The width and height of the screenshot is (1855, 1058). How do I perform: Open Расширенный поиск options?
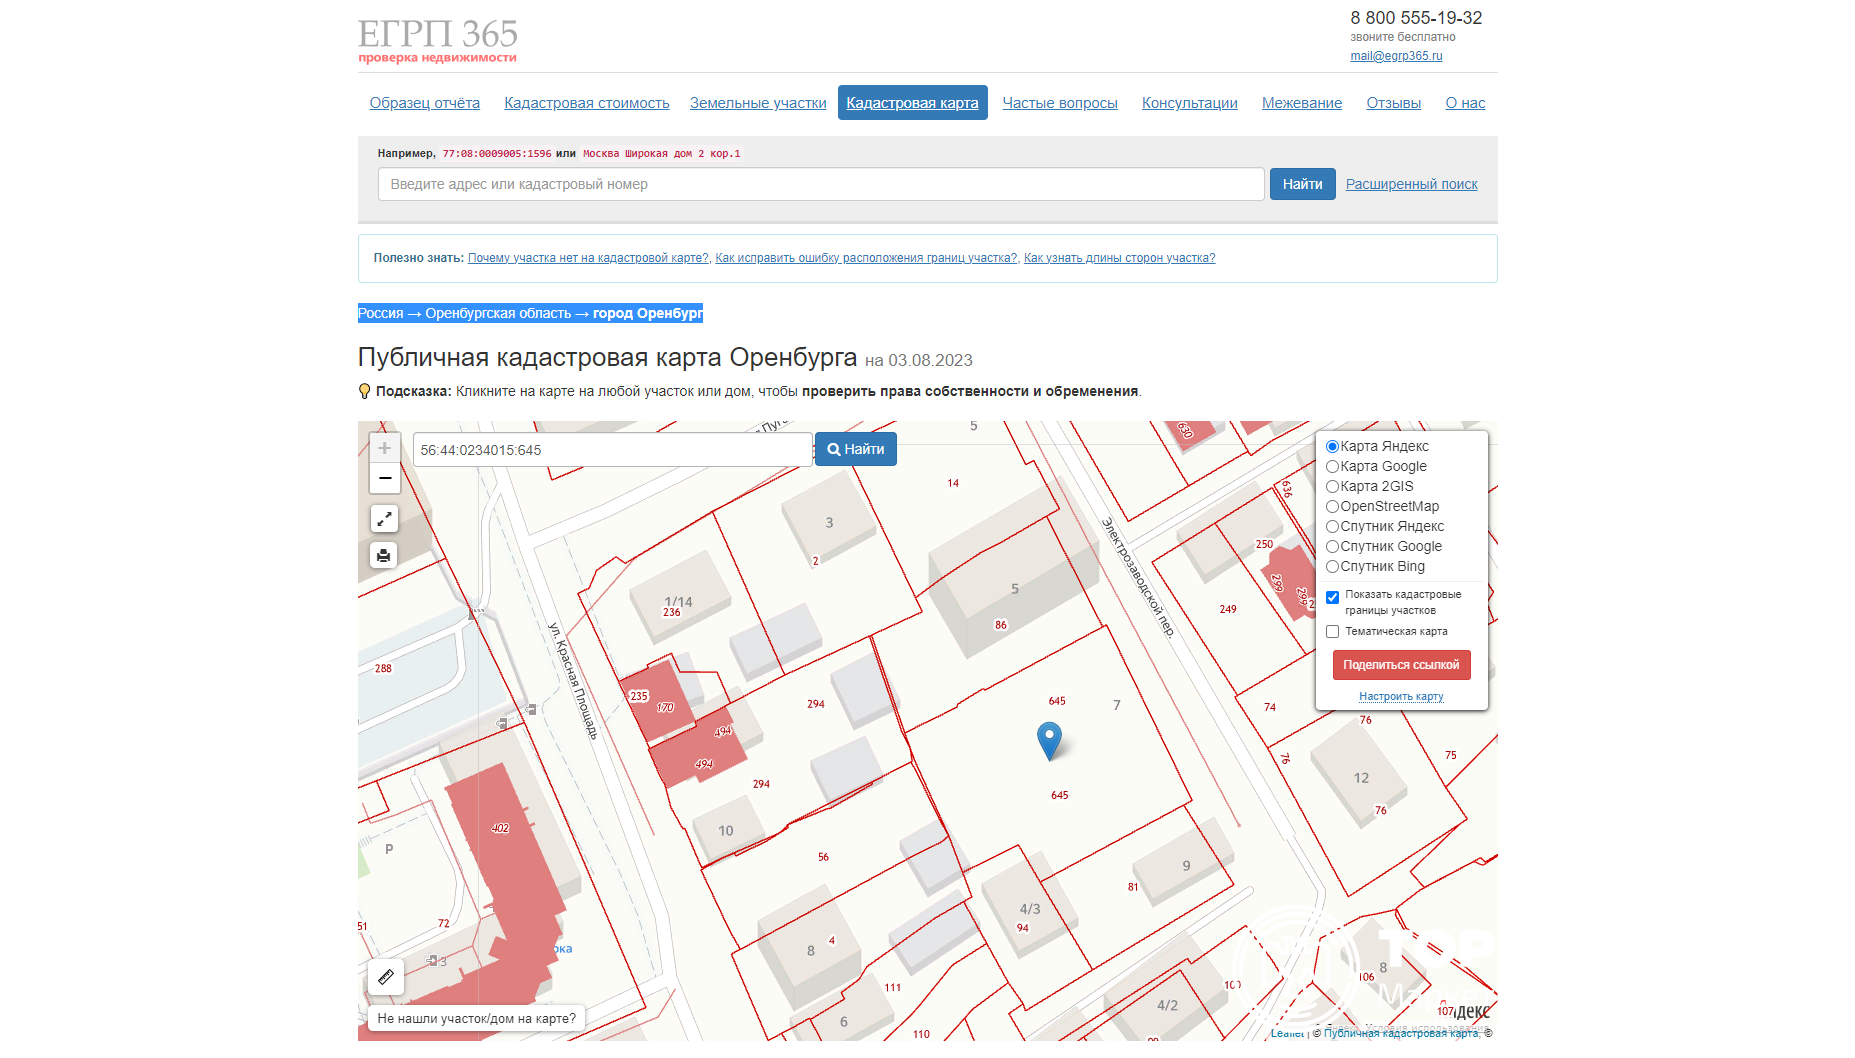[1411, 184]
